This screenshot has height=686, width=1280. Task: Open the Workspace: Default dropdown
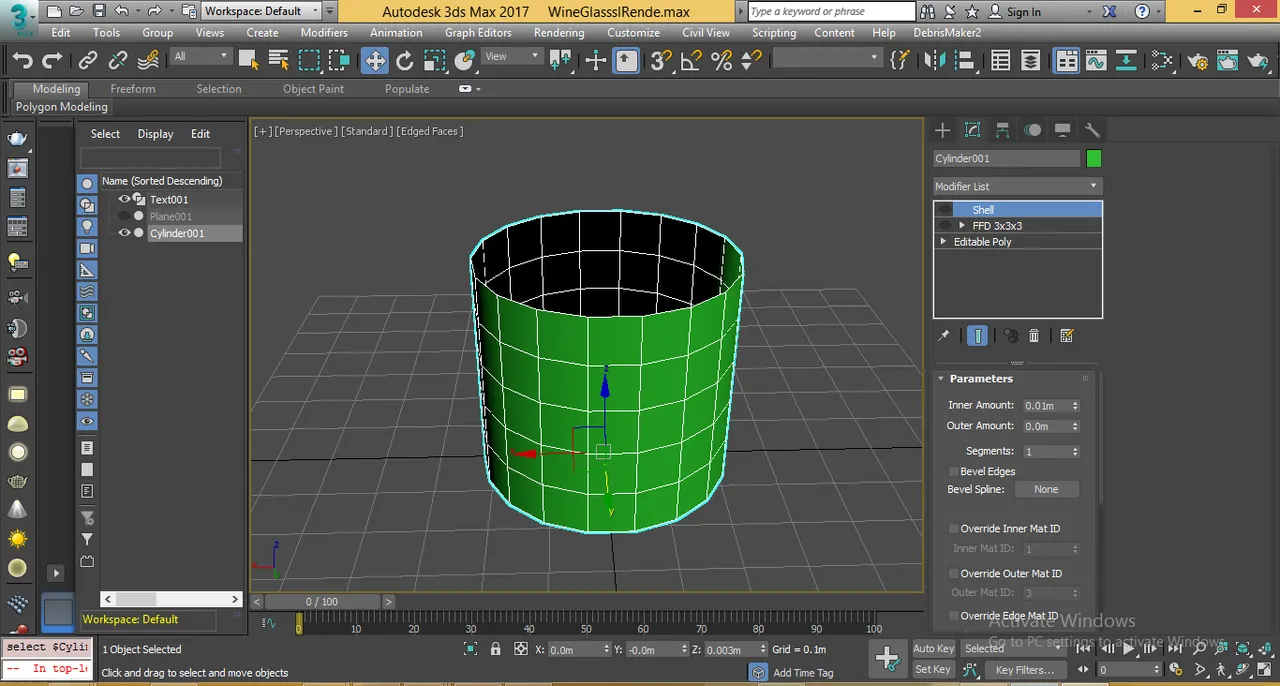pyautogui.click(x=263, y=11)
